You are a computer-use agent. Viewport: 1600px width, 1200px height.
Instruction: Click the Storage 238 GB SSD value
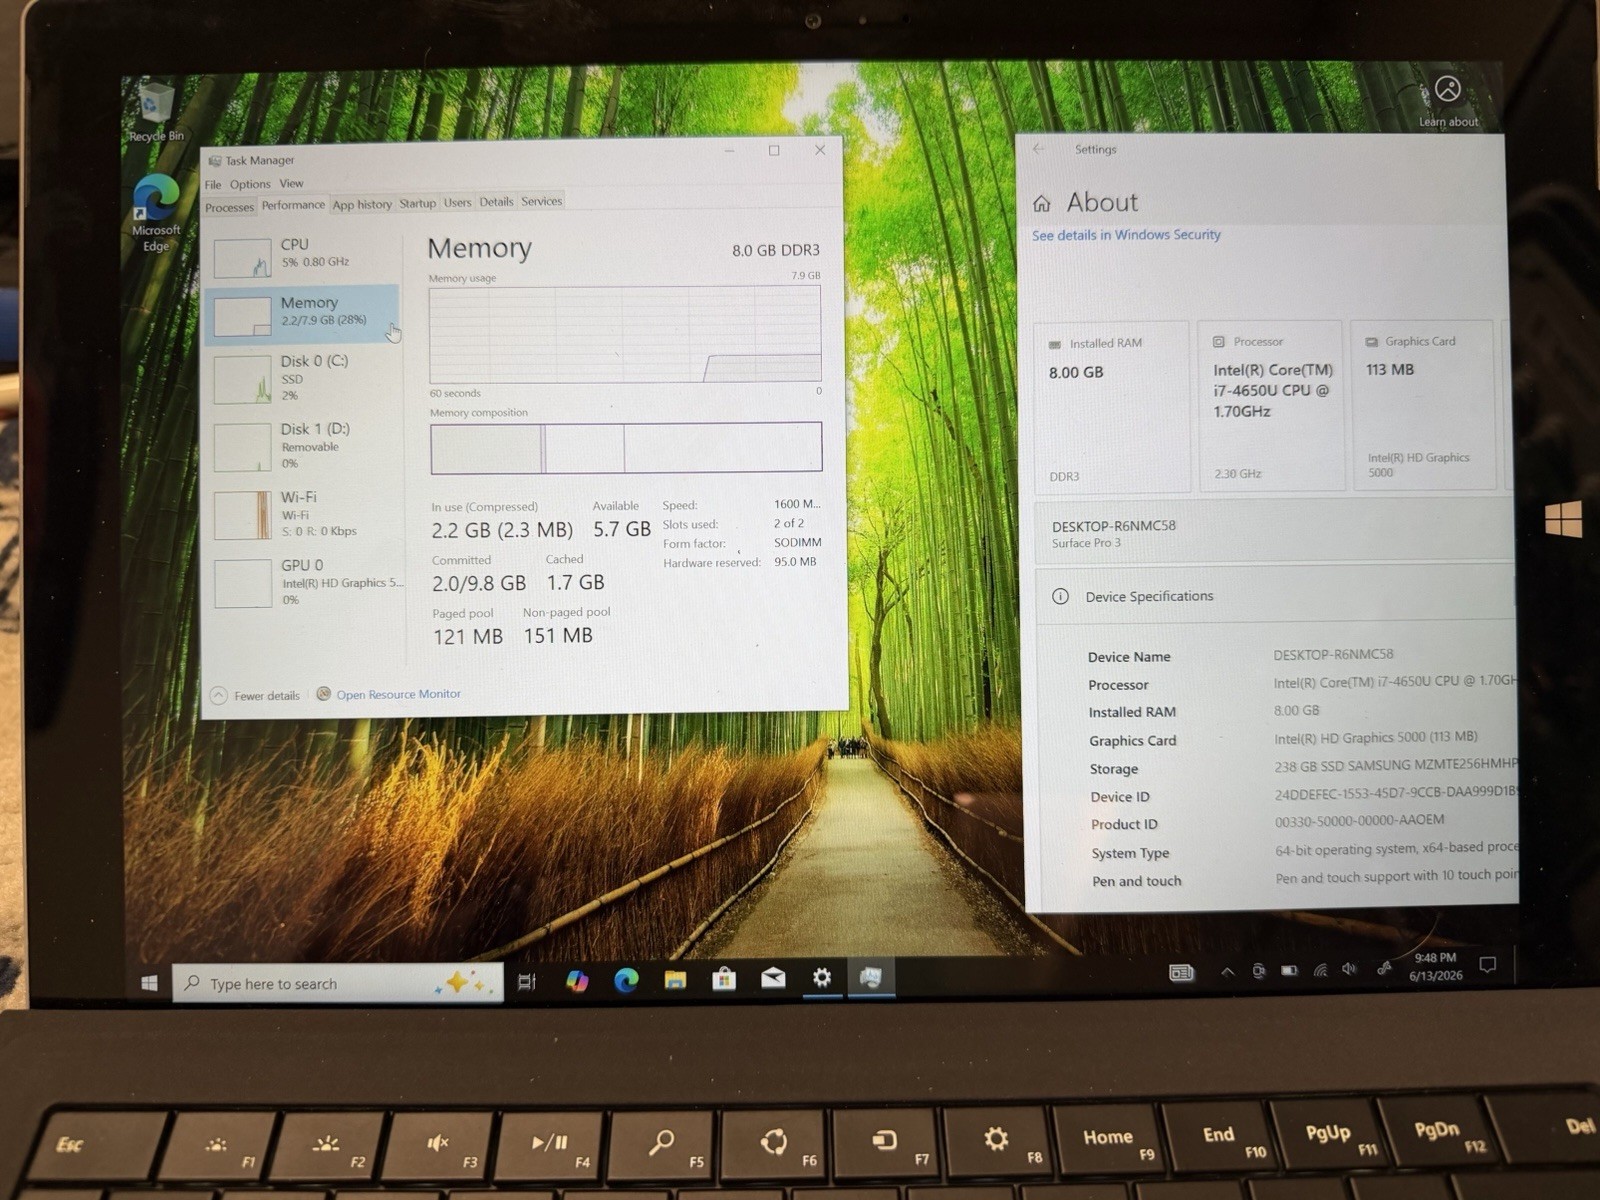[x=1396, y=765]
